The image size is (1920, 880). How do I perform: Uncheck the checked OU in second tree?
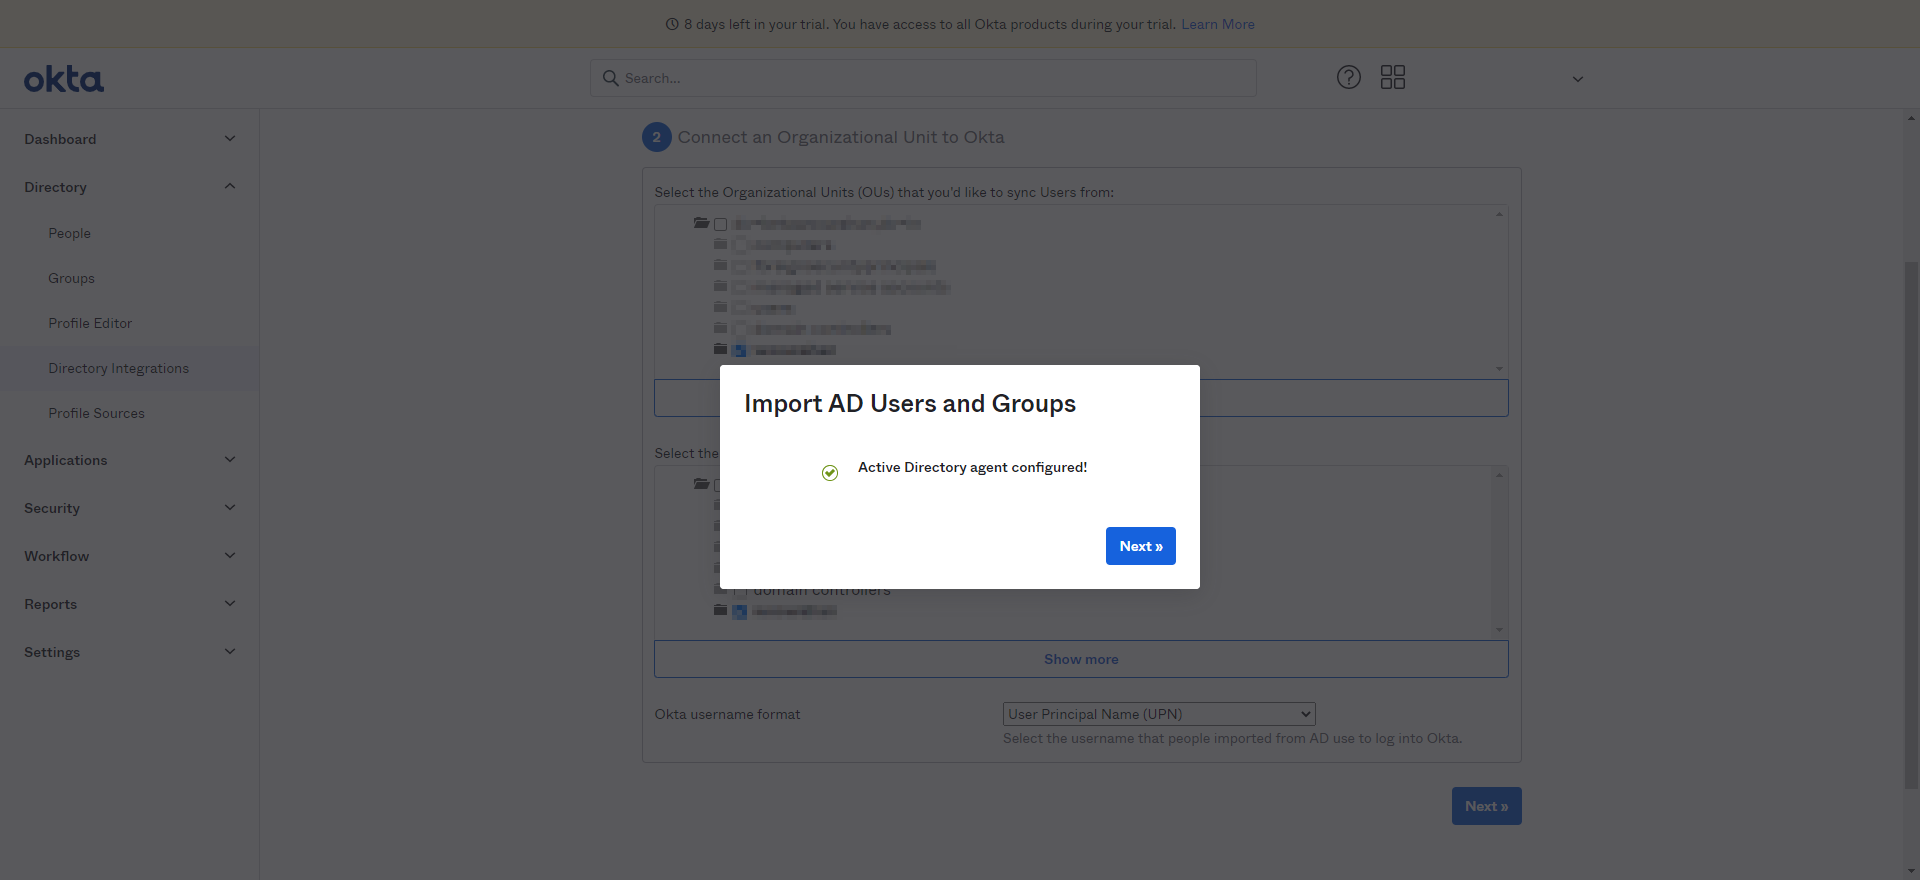click(740, 612)
